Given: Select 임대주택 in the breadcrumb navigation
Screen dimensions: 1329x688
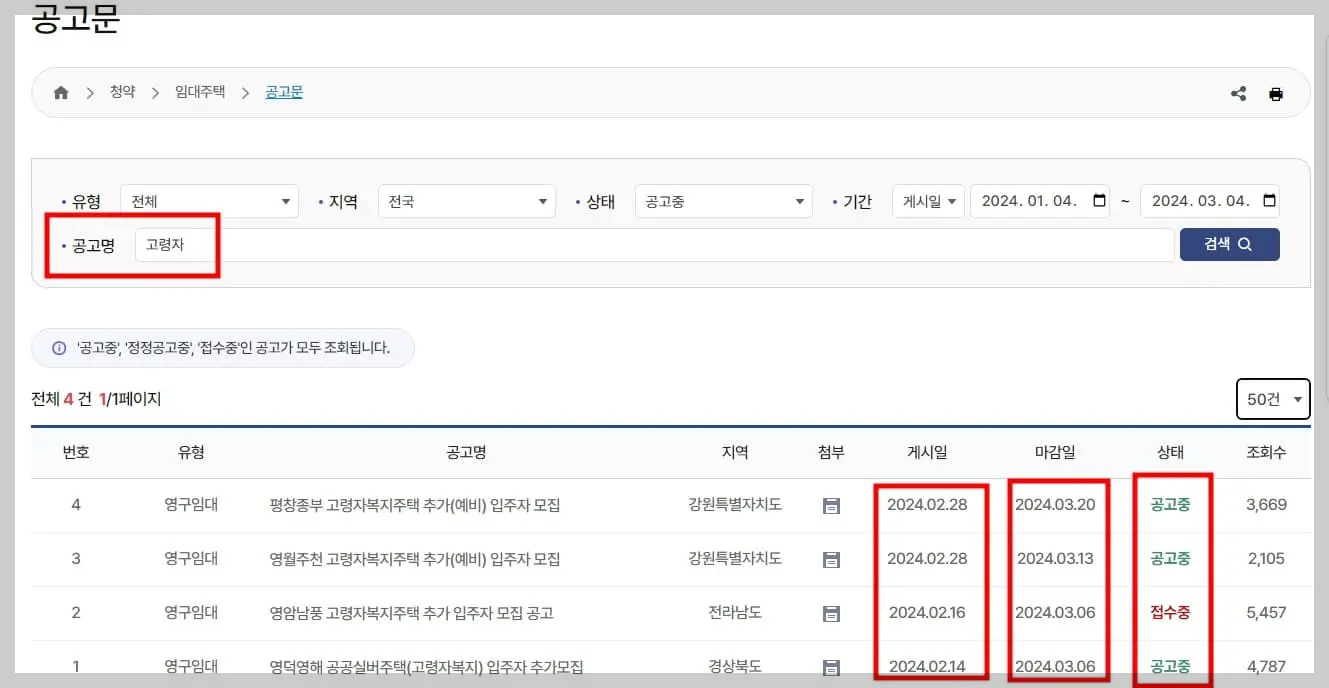Looking at the screenshot, I should (x=198, y=92).
